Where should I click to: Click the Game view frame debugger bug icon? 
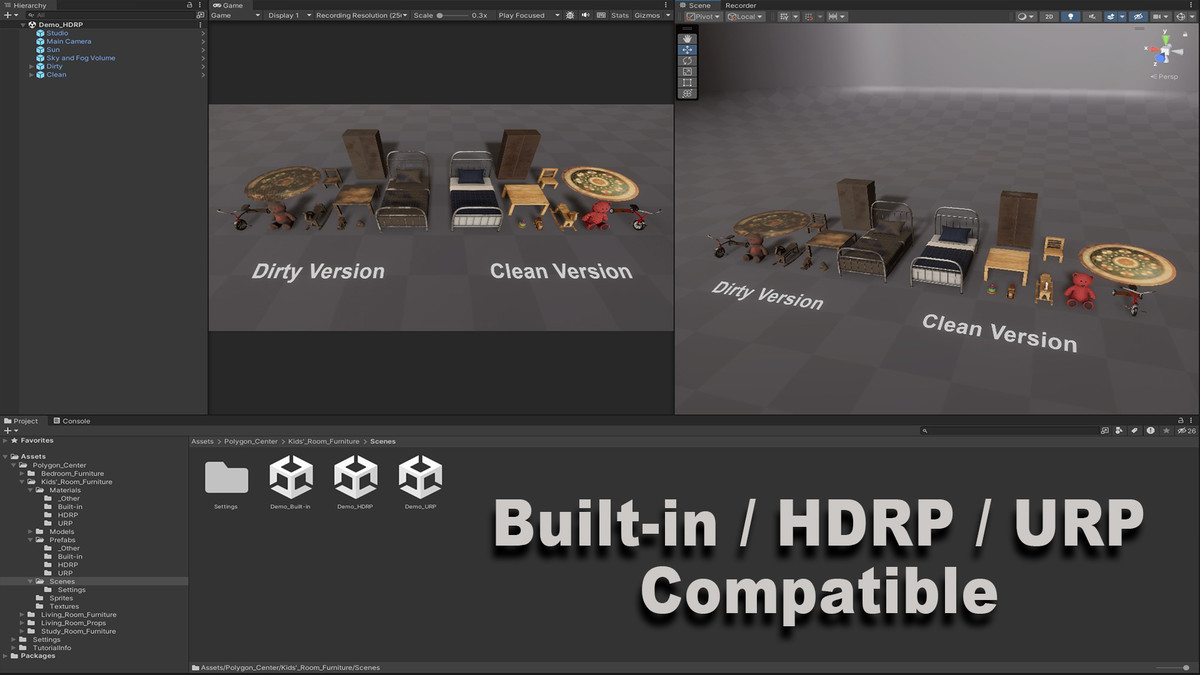click(570, 15)
